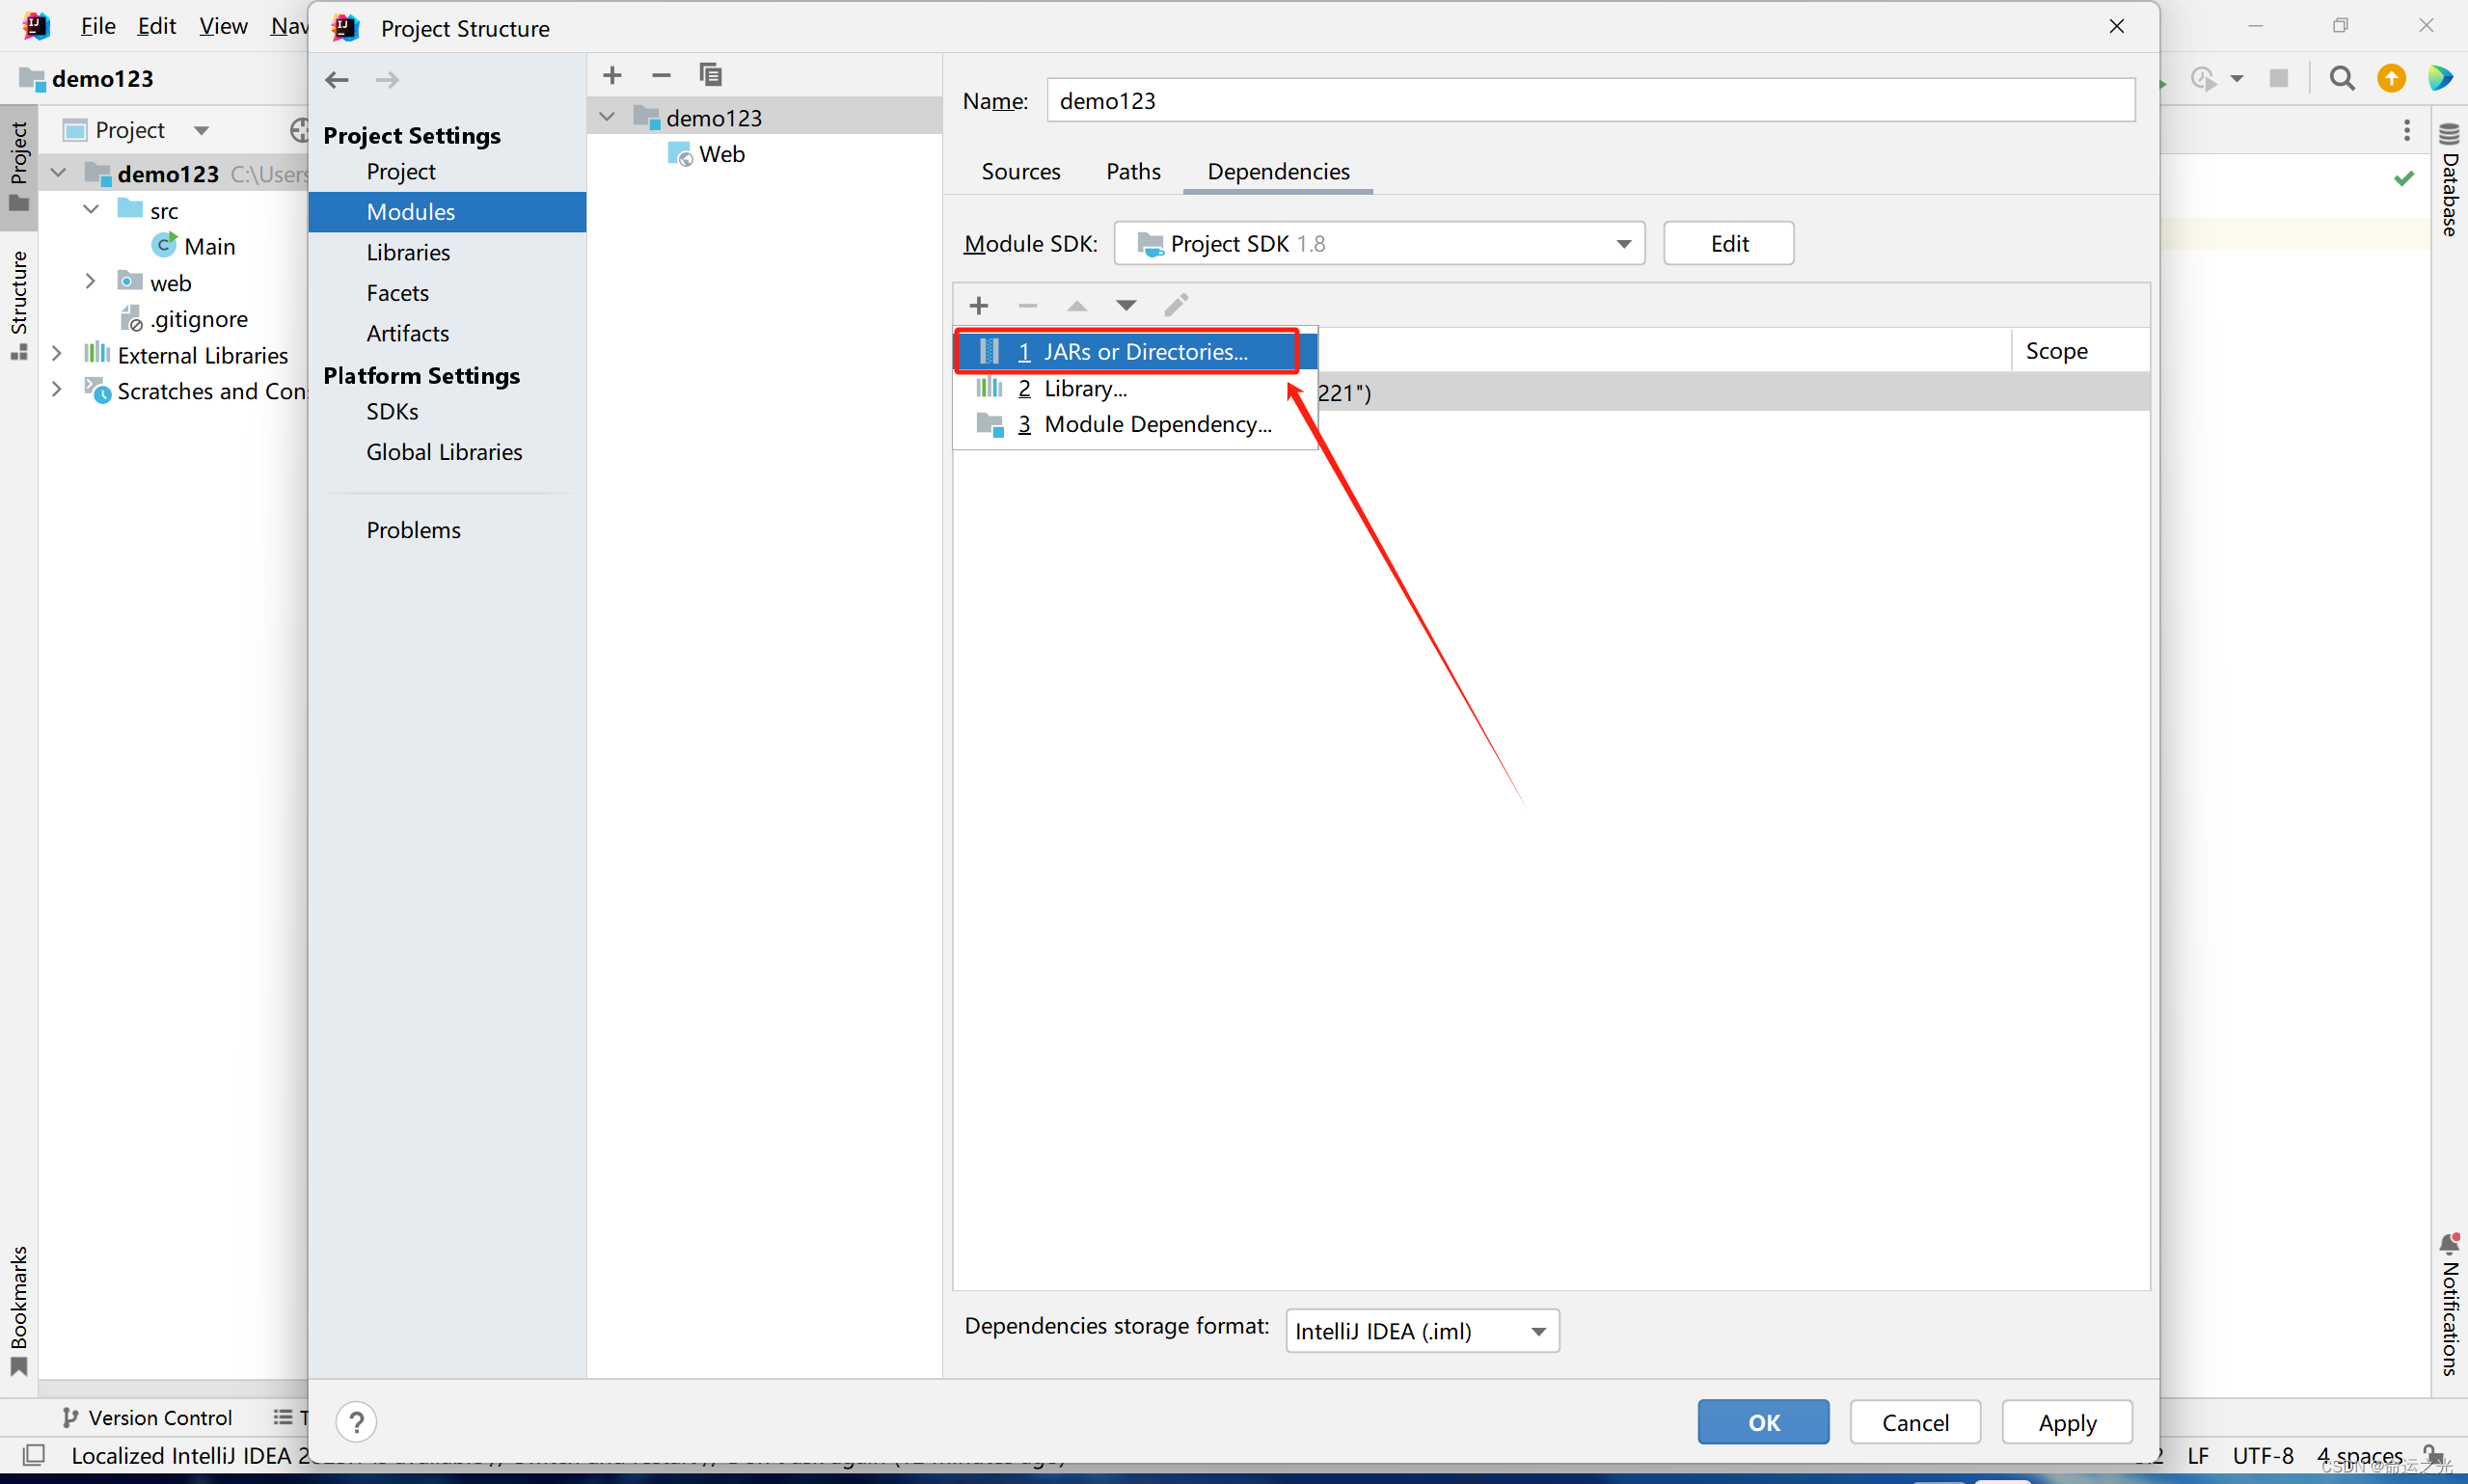This screenshot has width=2468, height=1484.
Task: Select the Sources tab
Action: pyautogui.click(x=1020, y=171)
